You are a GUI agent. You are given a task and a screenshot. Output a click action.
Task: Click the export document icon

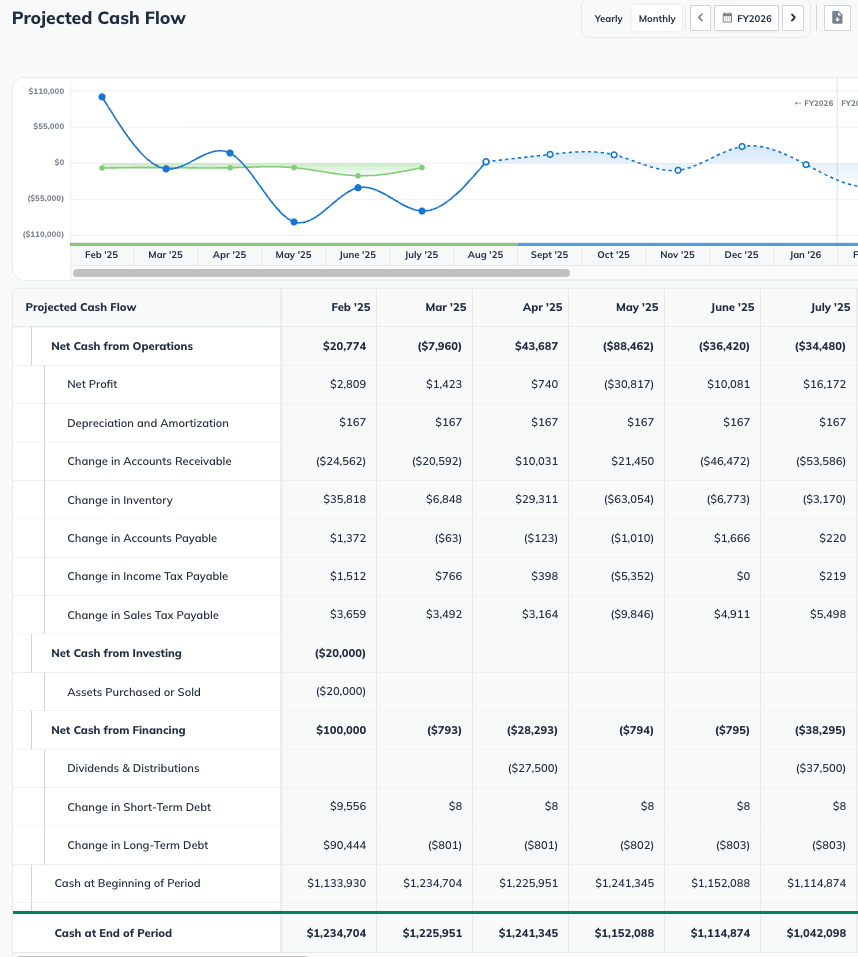pyautogui.click(x=837, y=18)
